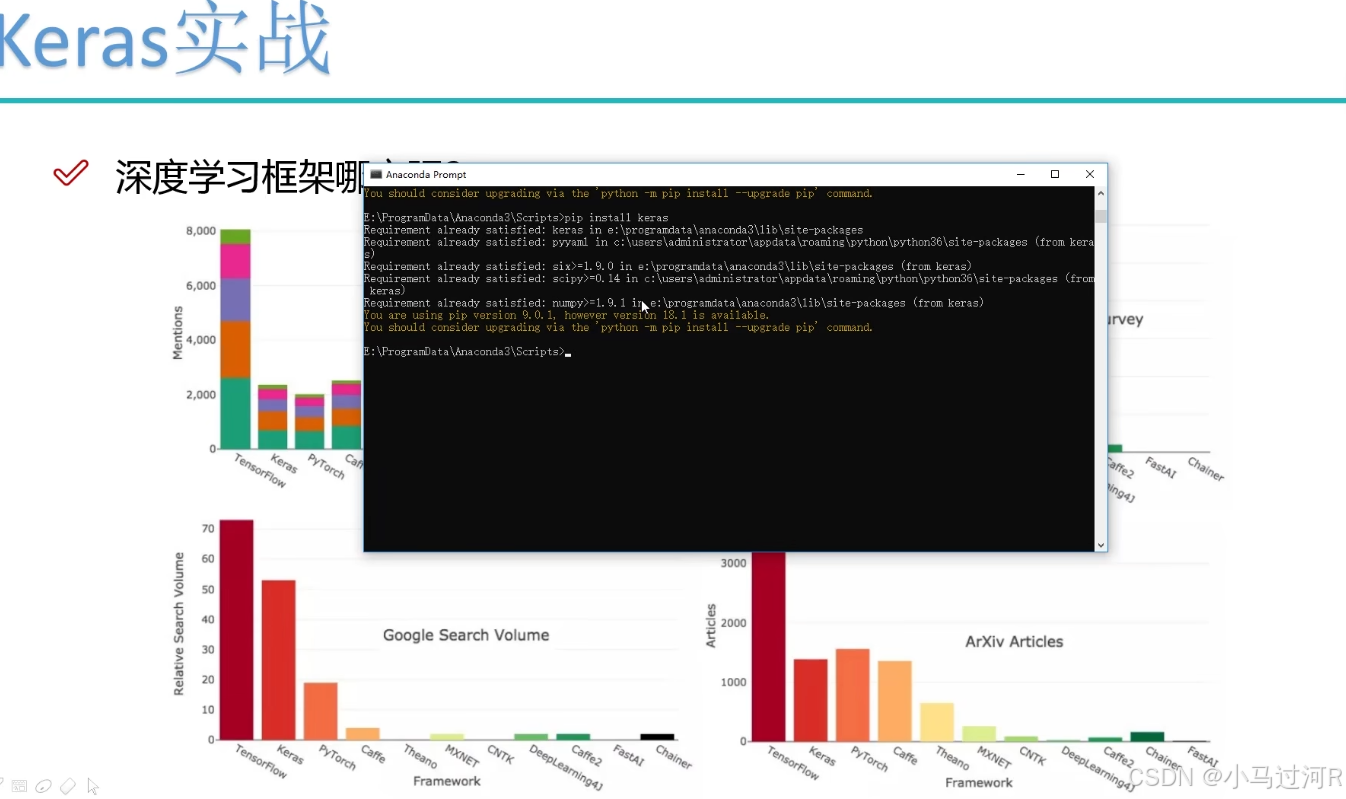This screenshot has width=1346, height=799.
Task: Click the 'Keras实战' slide title
Action: [163, 42]
